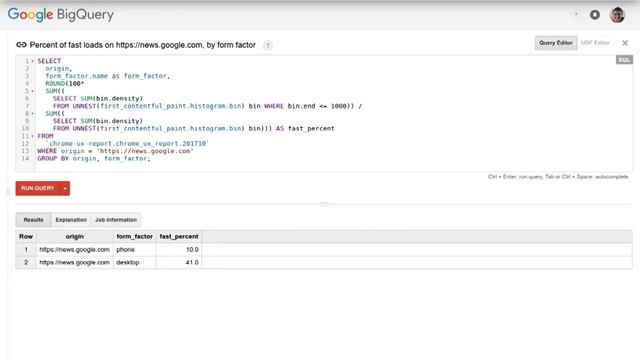Collapse the SUM fold arrow on line 5
This screenshot has height=360, width=640.
(33, 91)
